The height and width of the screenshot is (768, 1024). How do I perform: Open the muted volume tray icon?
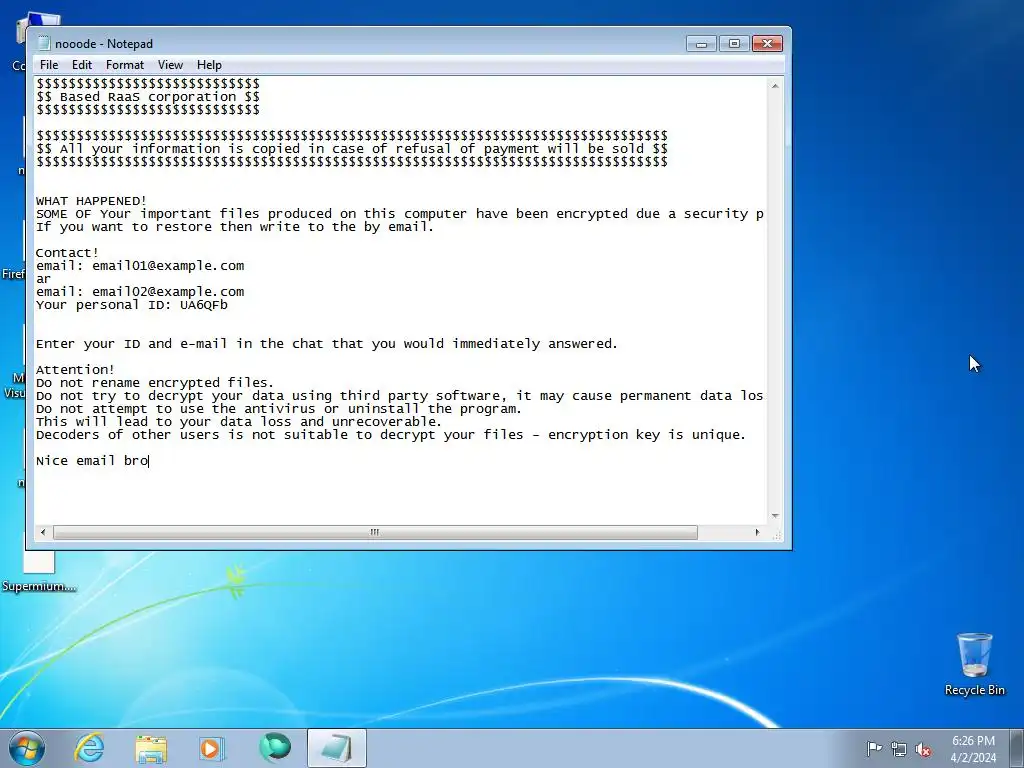pos(923,749)
